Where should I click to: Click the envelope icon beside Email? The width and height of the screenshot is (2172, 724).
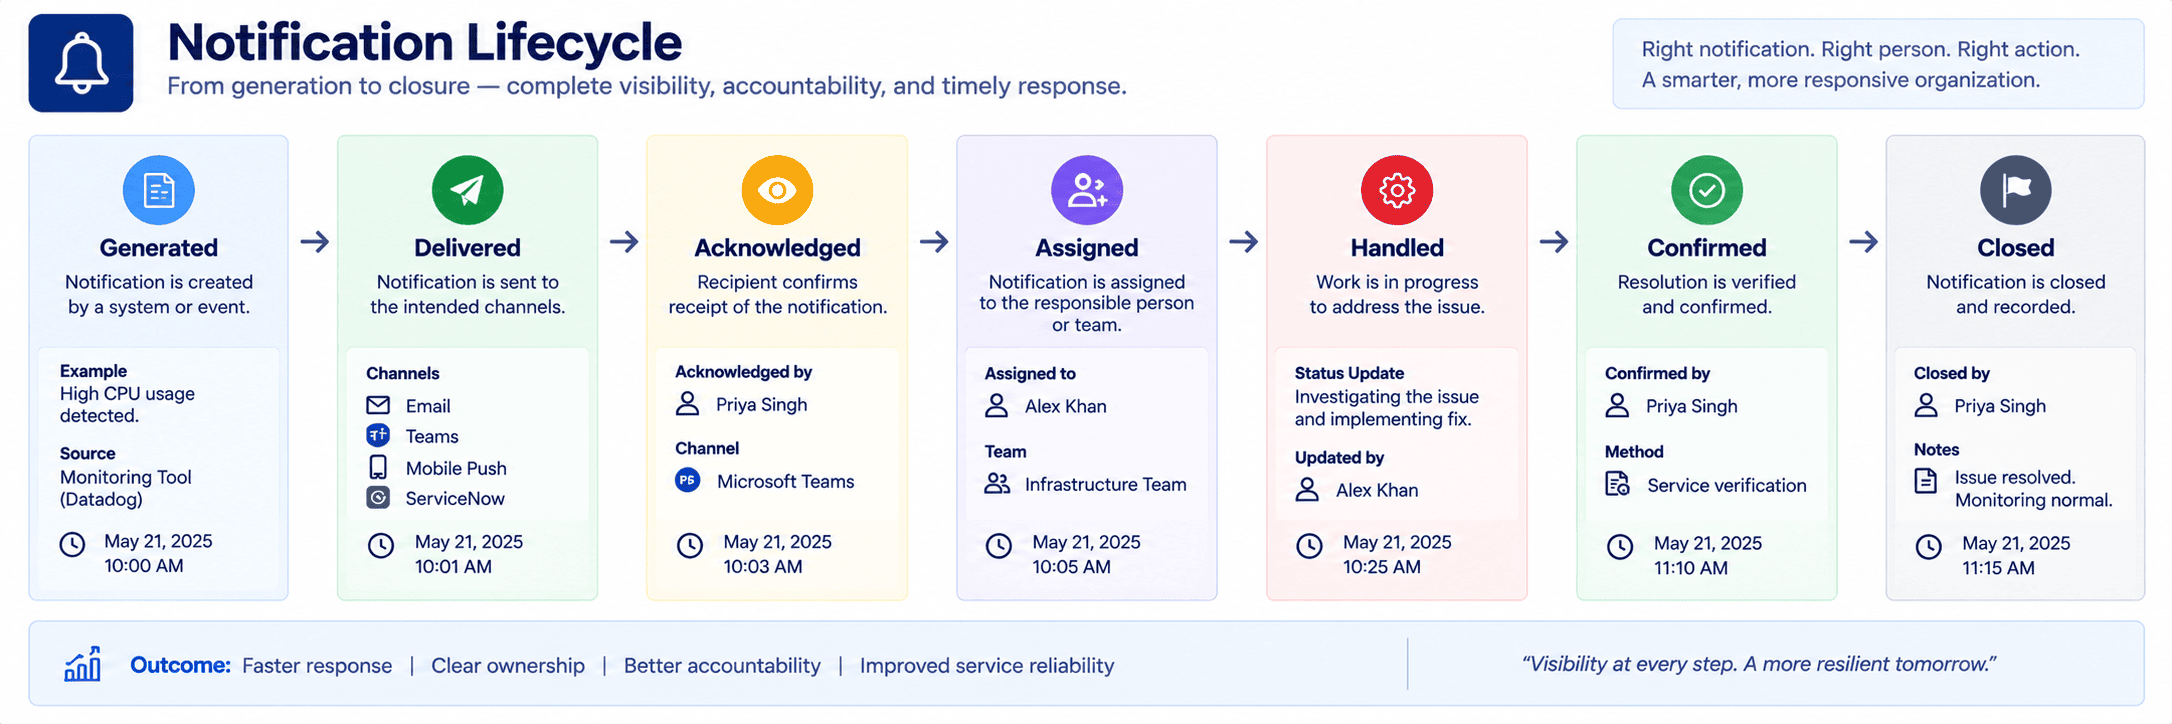[x=378, y=405]
